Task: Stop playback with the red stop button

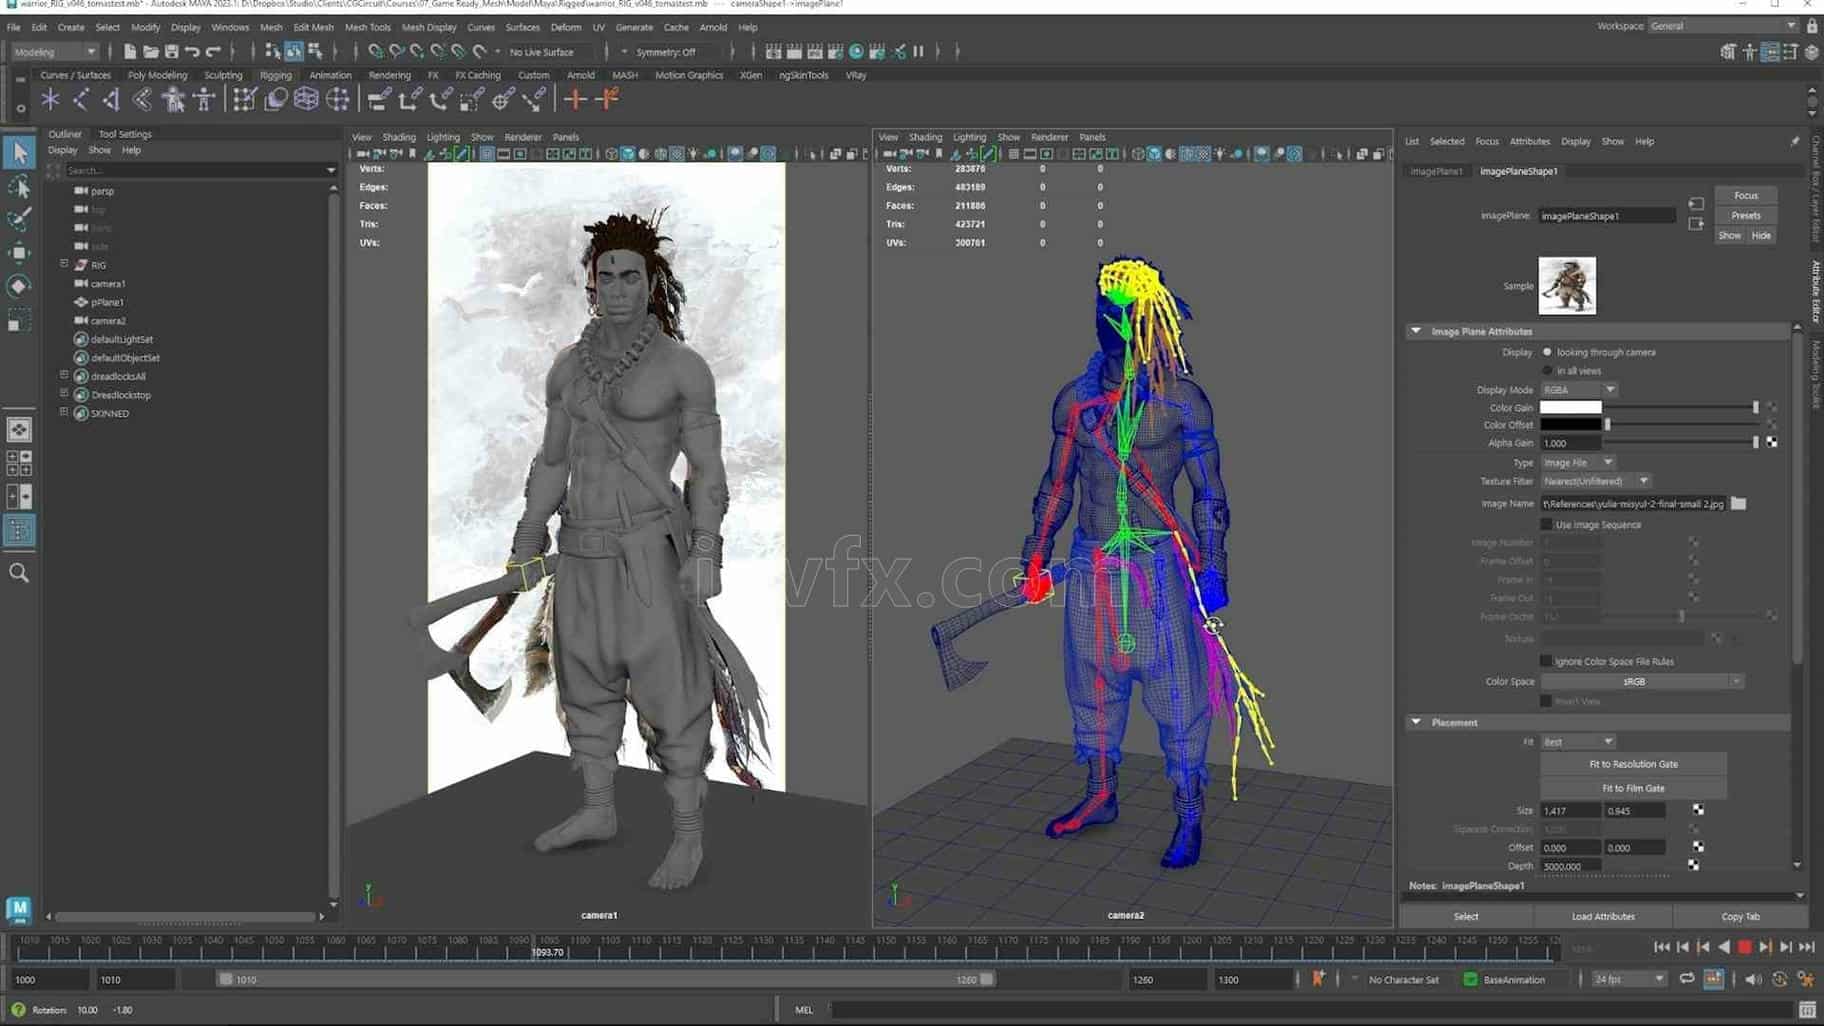Action: point(1744,947)
